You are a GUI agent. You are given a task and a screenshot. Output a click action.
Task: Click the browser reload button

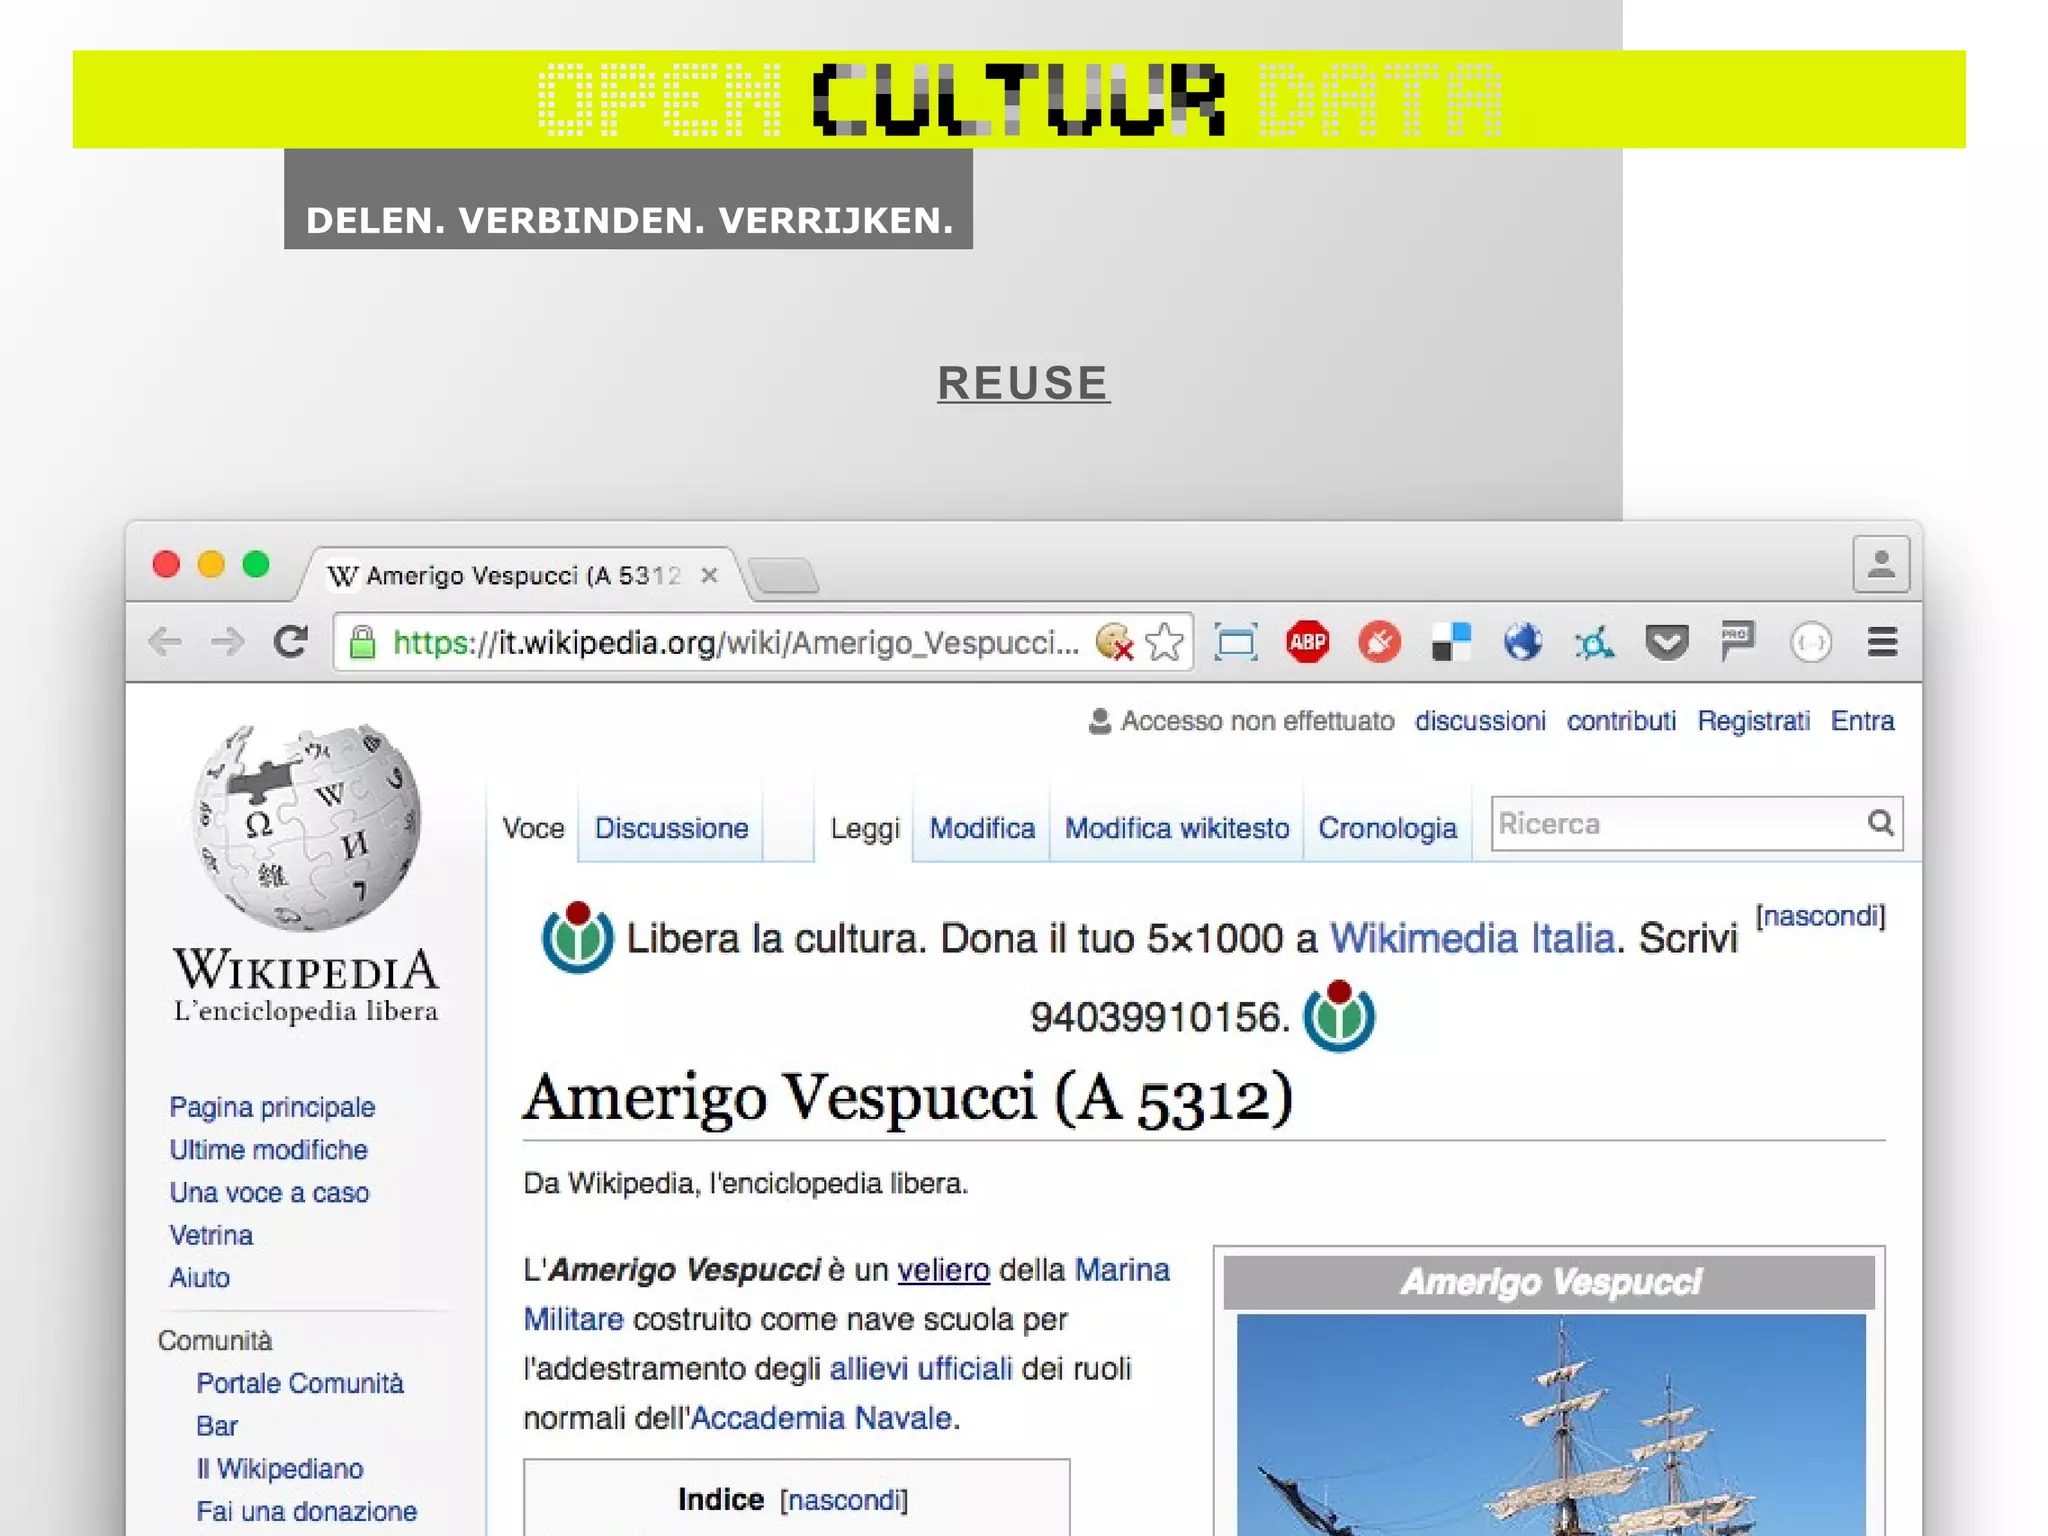pos(290,642)
